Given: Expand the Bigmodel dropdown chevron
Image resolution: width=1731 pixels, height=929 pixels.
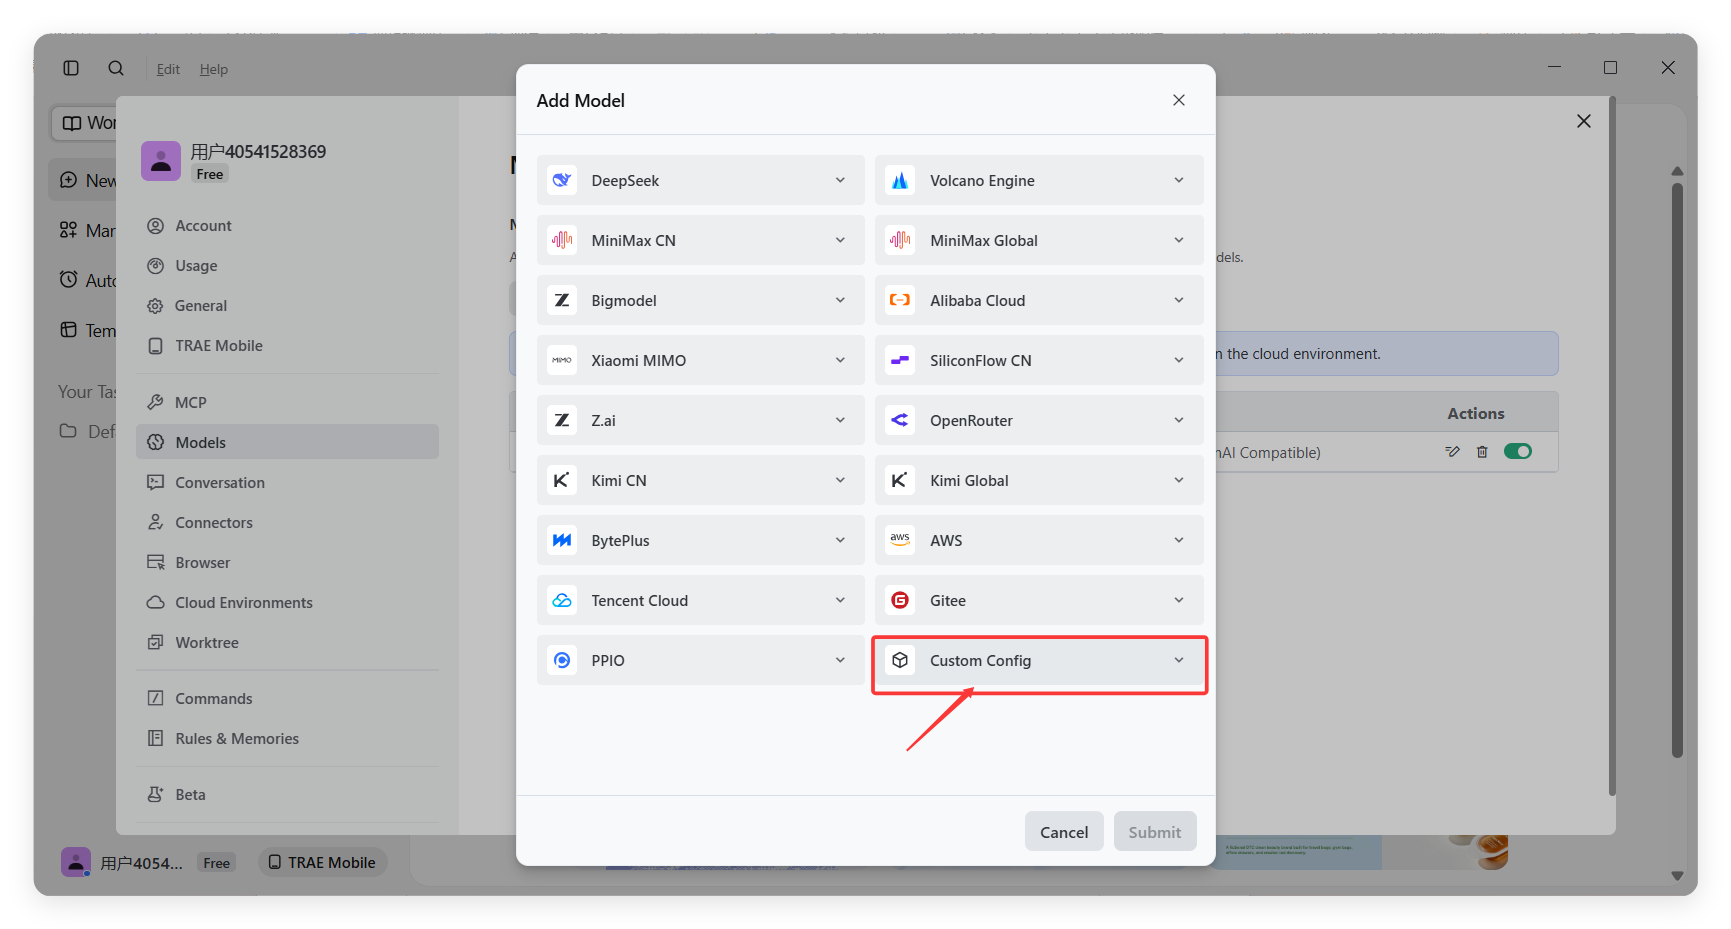Looking at the screenshot, I should [840, 300].
